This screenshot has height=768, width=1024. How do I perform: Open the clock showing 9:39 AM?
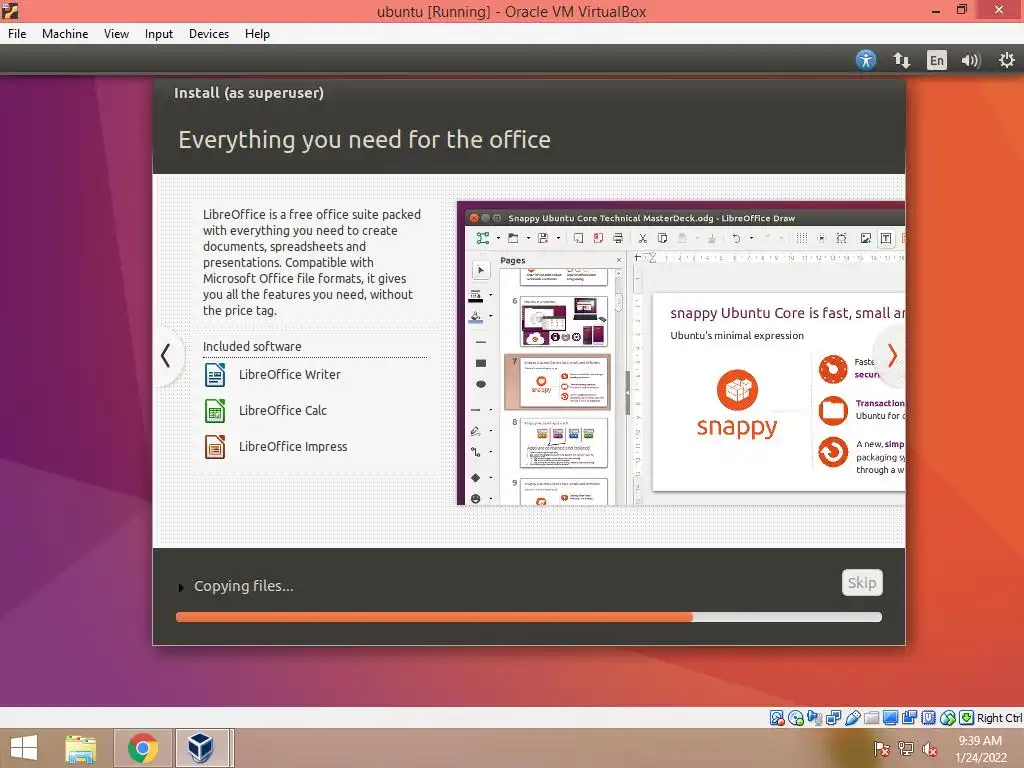pos(981,748)
